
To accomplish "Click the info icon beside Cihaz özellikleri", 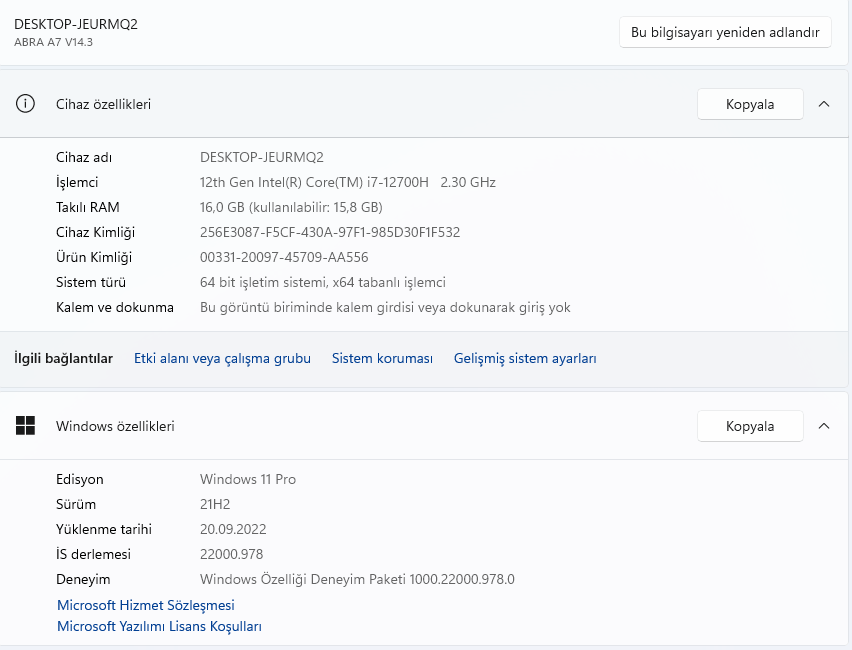I will pos(25,103).
